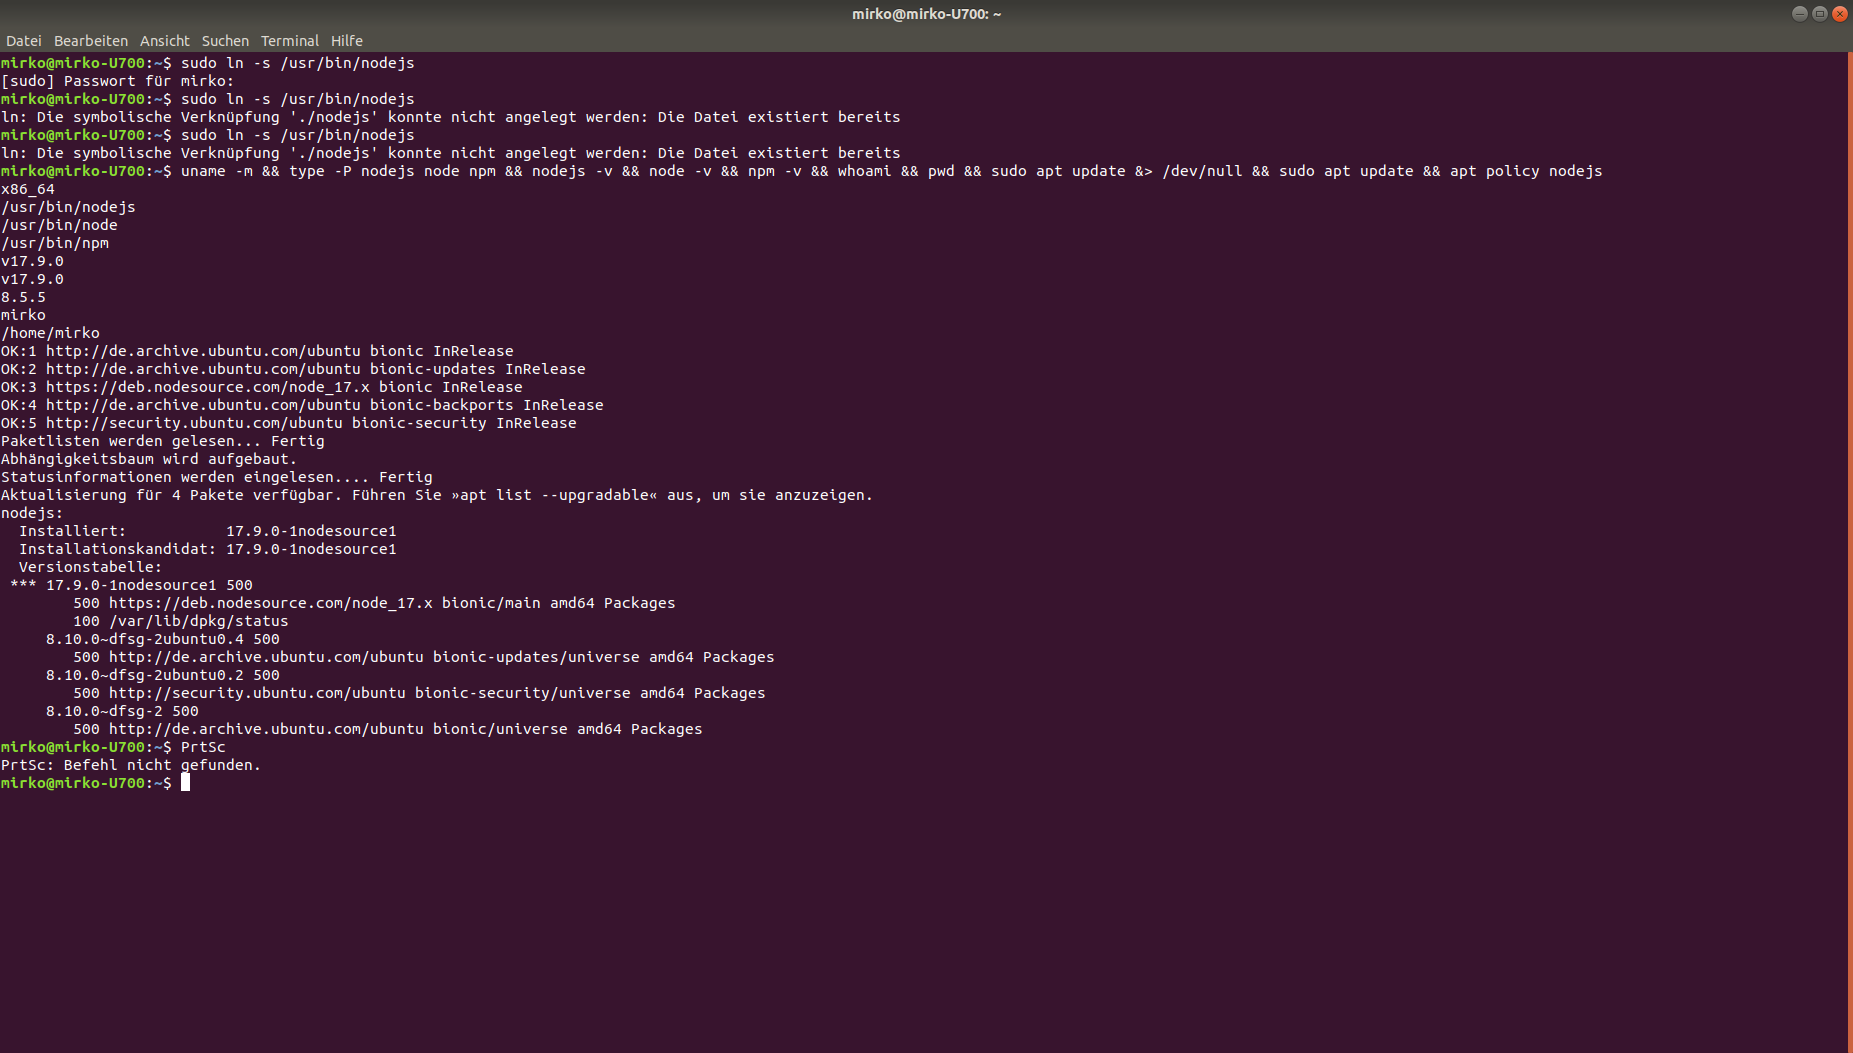Screen dimensions: 1853x1053
Task: Open the Hilfe menu
Action: [x=347, y=41]
